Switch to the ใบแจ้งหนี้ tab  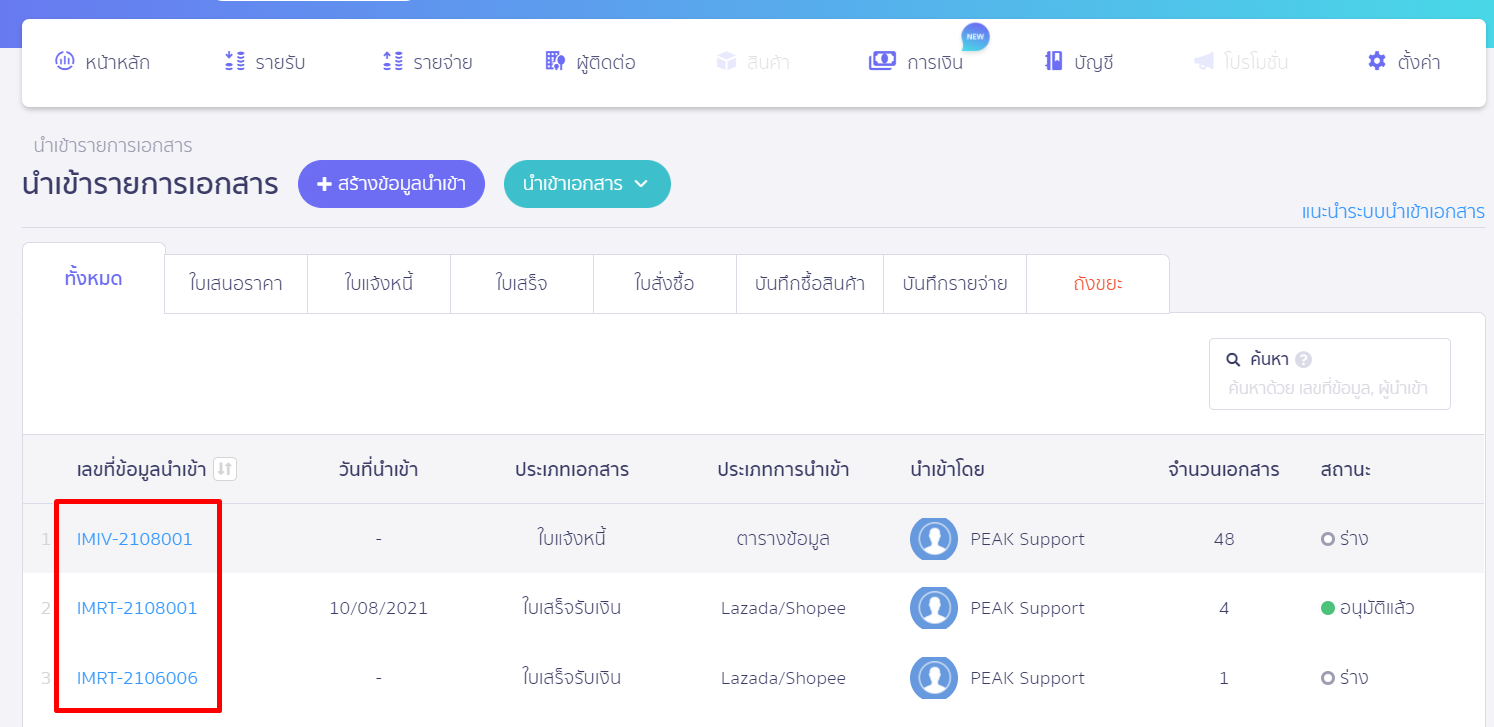pyautogui.click(x=378, y=284)
